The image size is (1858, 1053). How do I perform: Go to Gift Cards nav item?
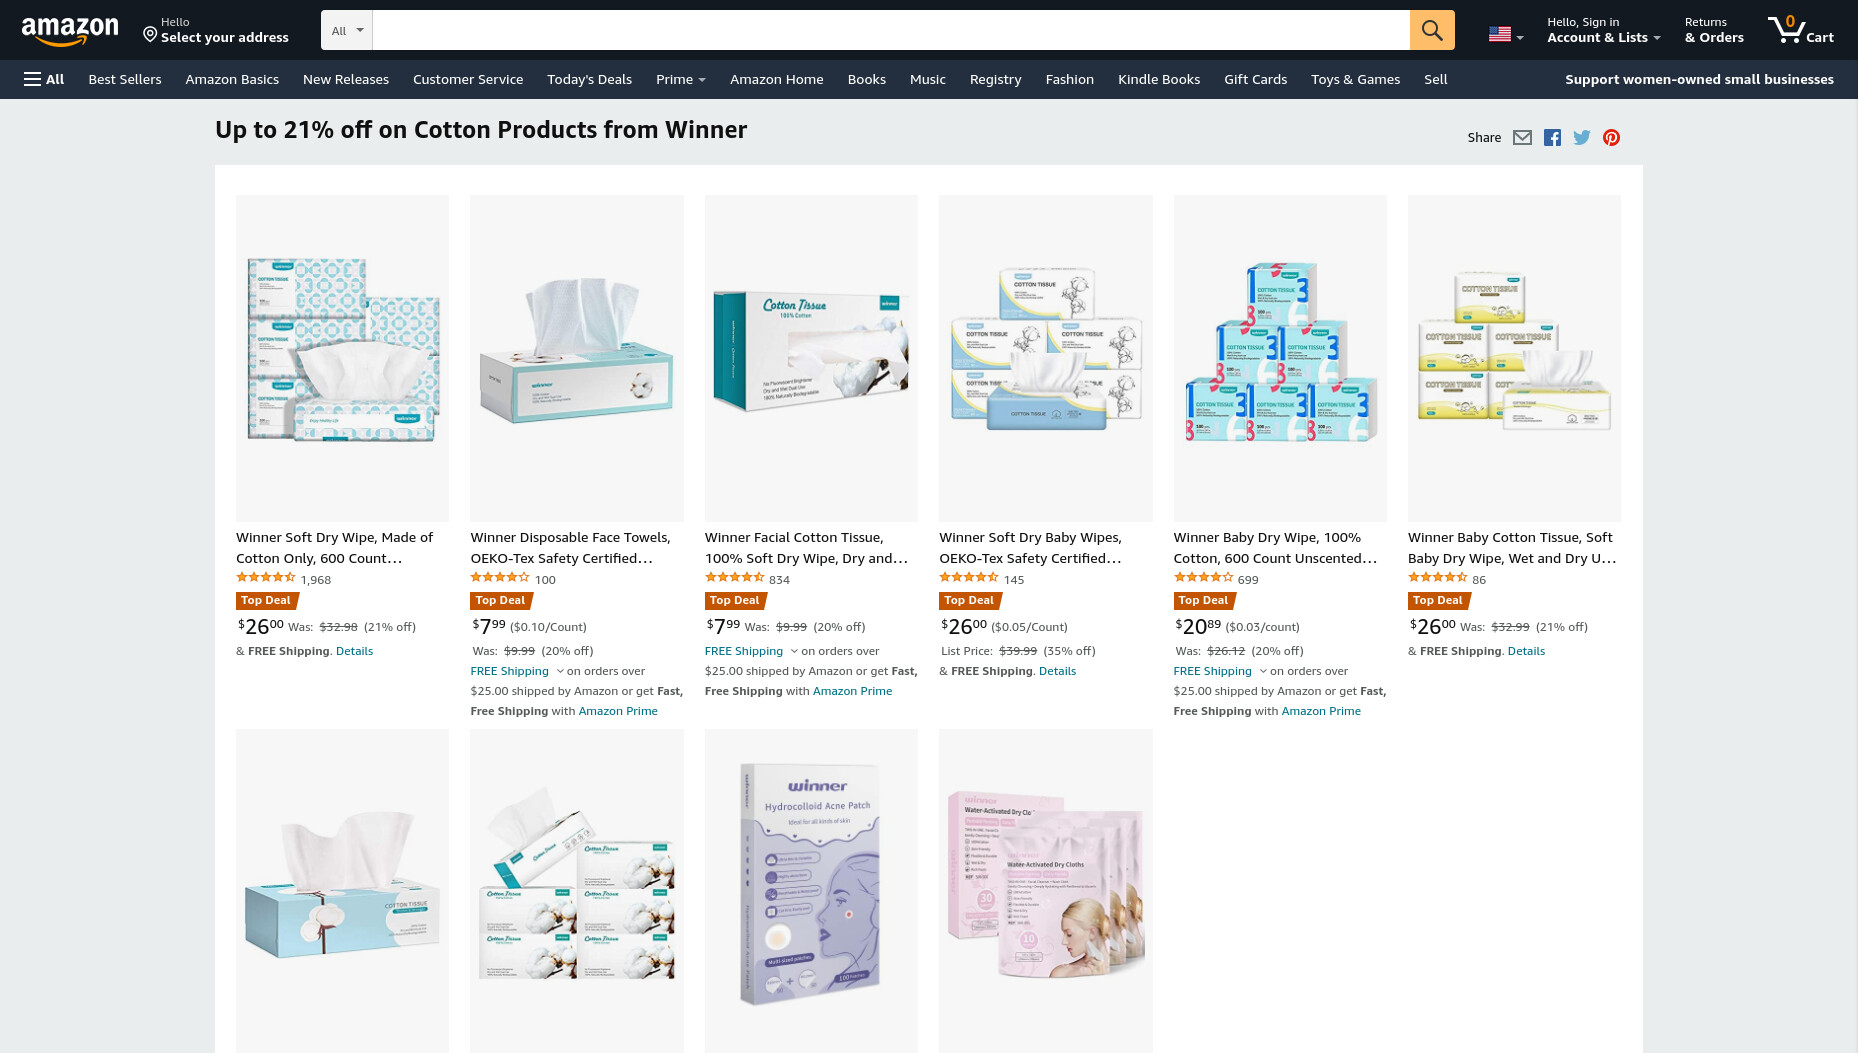point(1255,79)
